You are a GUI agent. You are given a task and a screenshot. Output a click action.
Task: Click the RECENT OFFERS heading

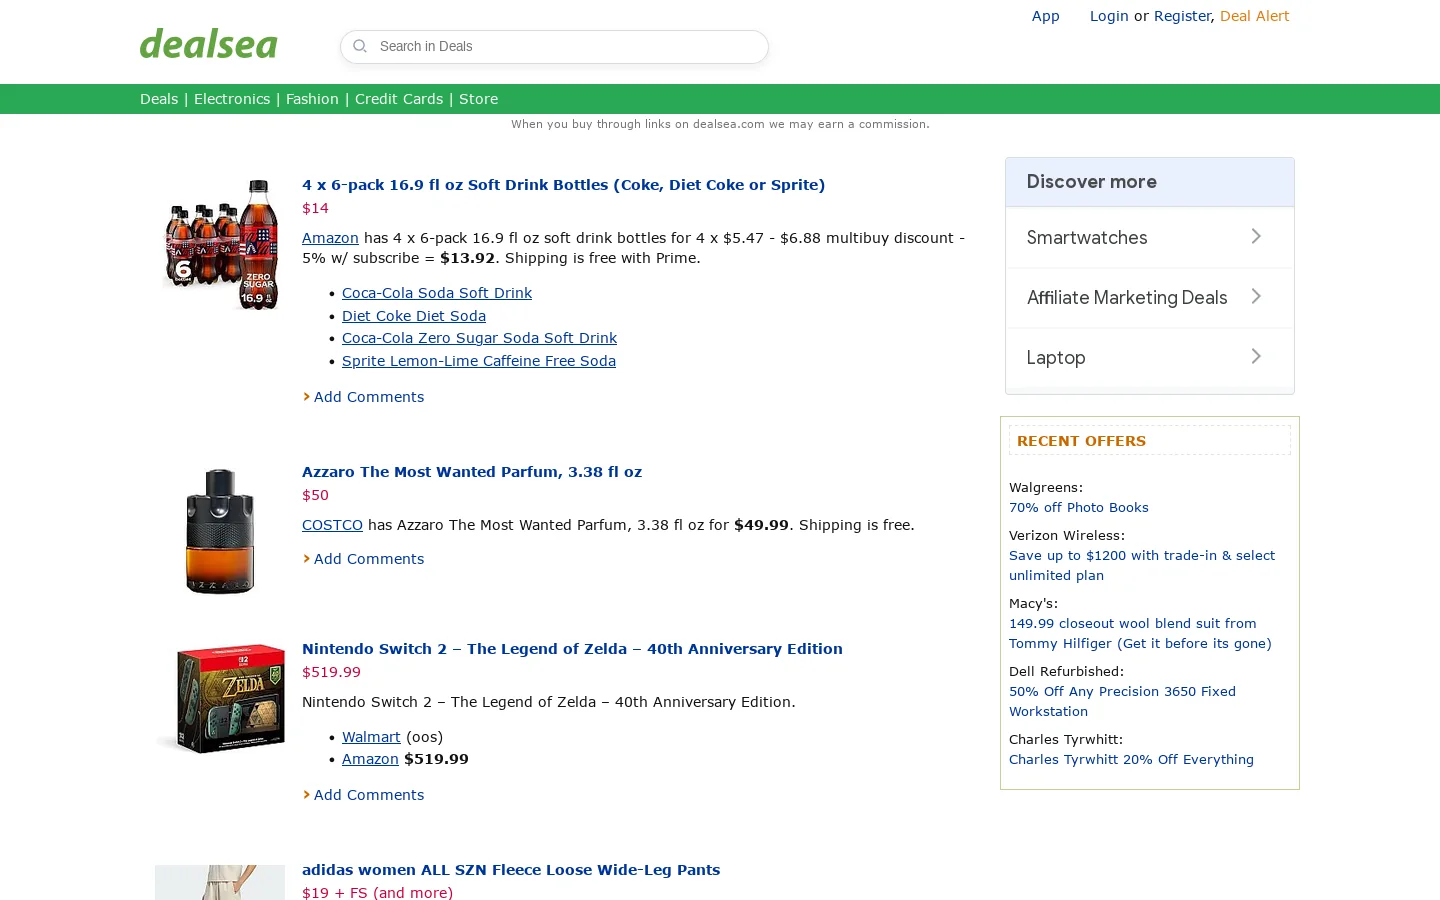point(1081,441)
